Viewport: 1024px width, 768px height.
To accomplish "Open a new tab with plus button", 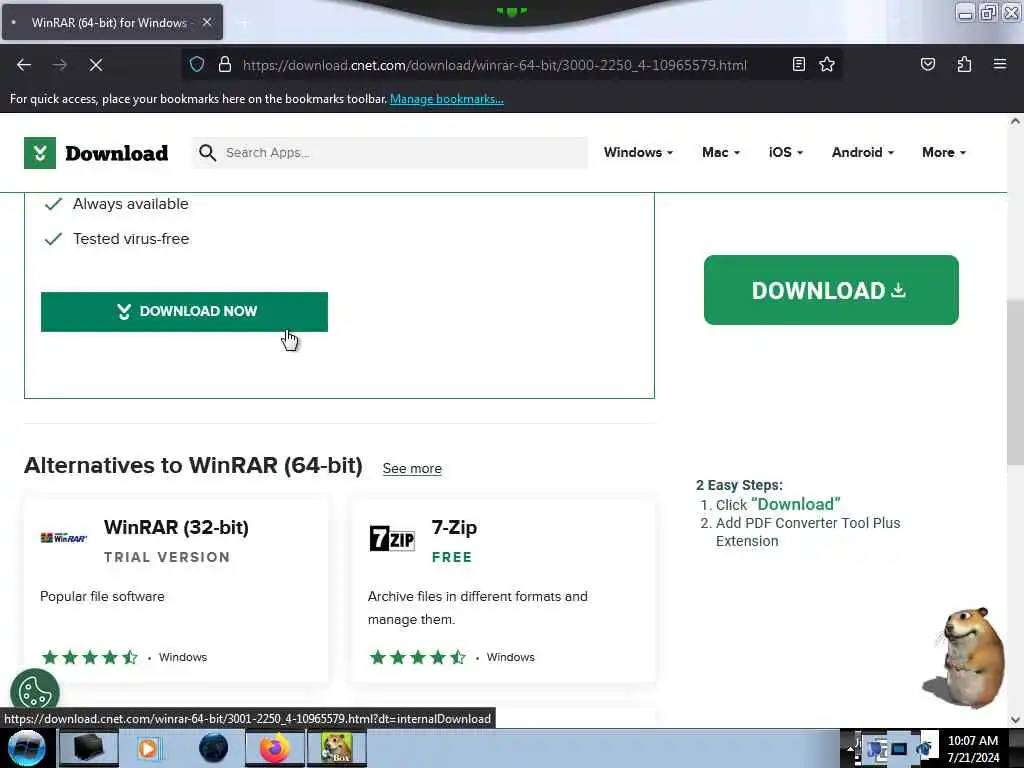I will 244,22.
